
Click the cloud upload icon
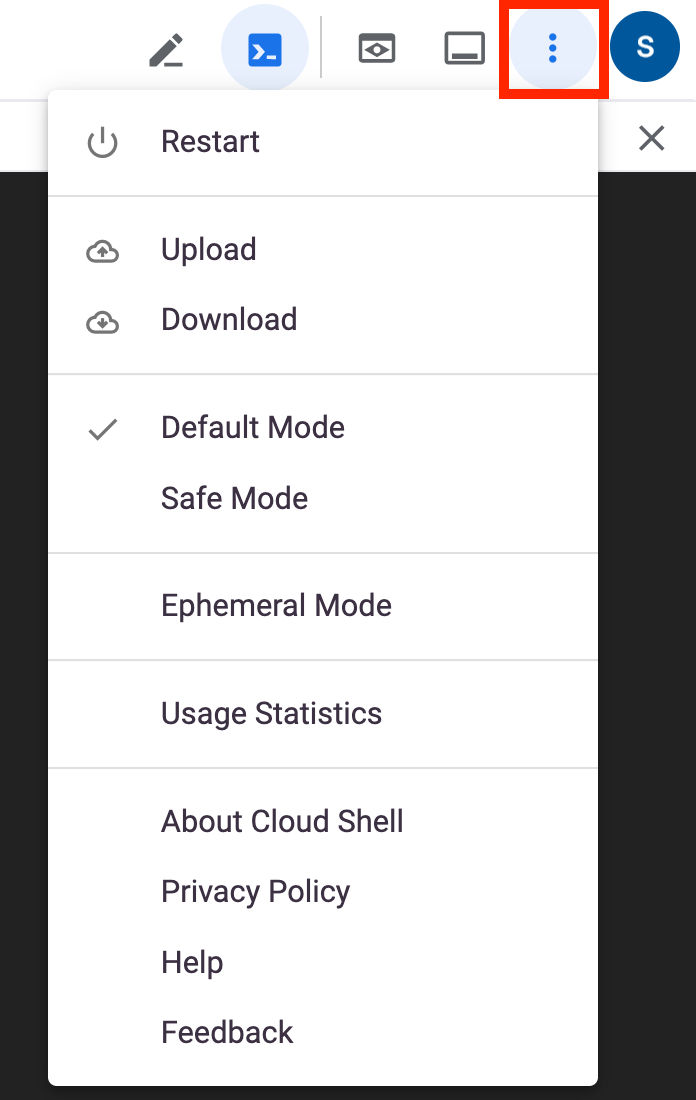tap(102, 251)
